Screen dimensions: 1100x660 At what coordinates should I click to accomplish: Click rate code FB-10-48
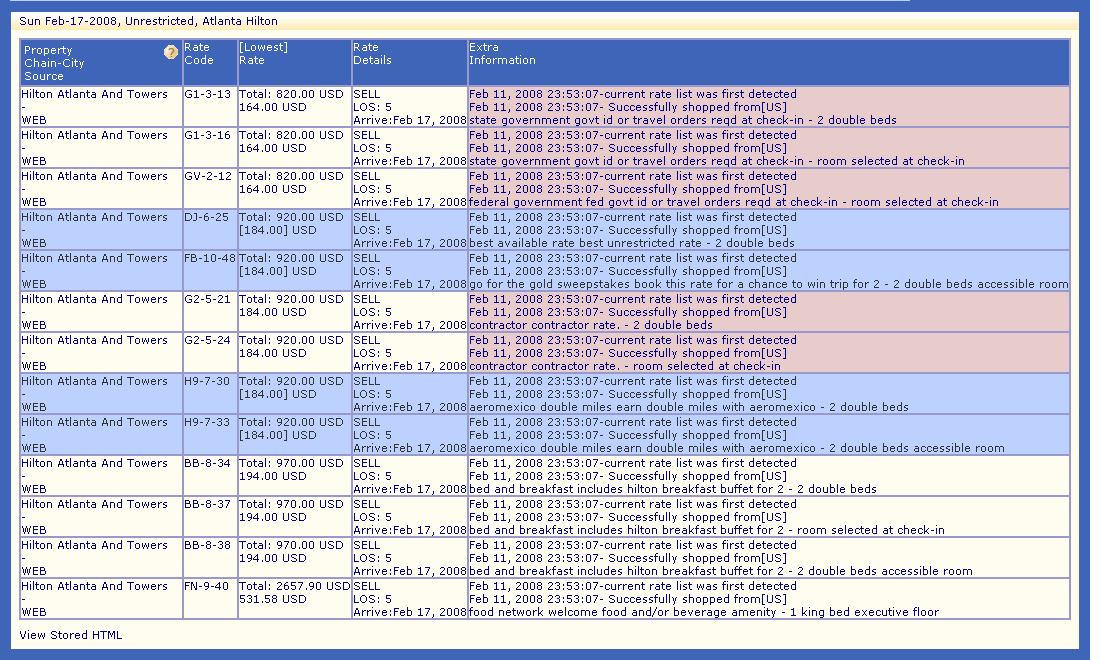point(210,258)
